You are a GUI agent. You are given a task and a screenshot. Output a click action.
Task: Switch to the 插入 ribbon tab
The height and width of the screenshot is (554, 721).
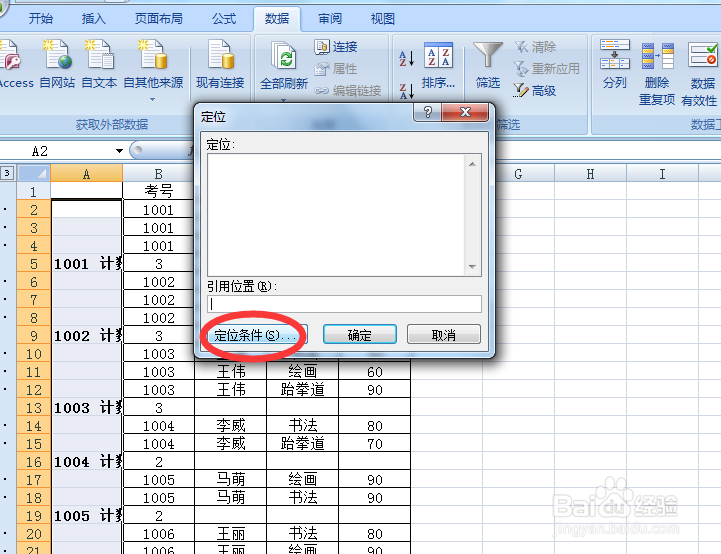93,19
